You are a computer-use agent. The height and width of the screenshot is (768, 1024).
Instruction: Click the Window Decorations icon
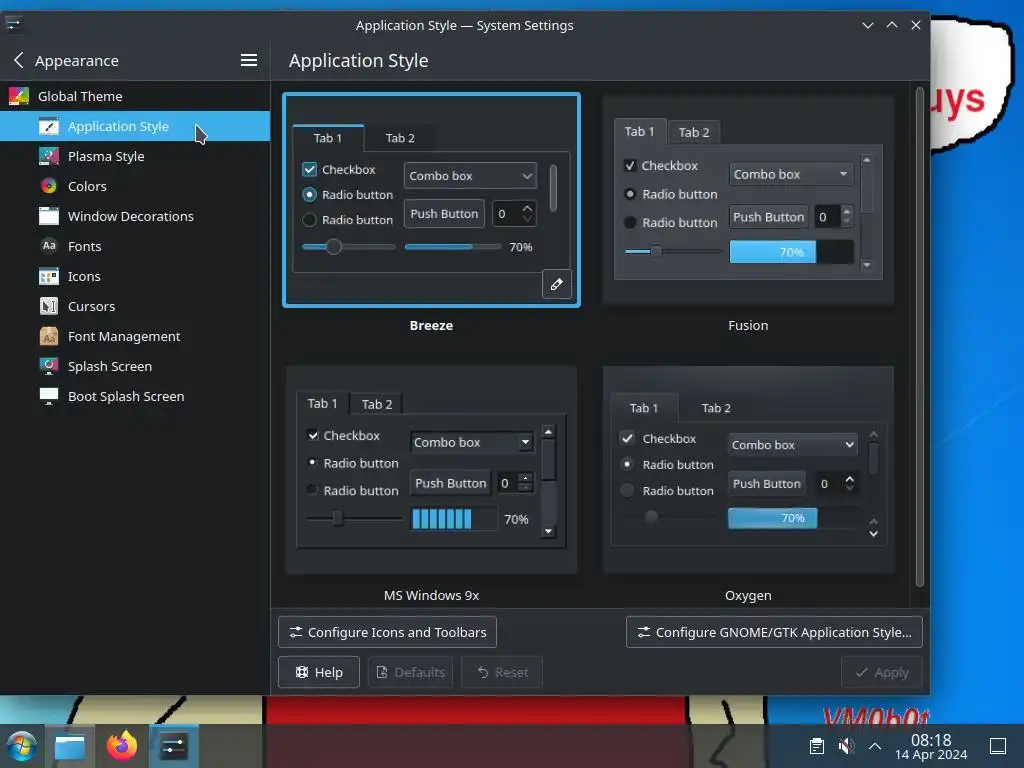coord(49,216)
